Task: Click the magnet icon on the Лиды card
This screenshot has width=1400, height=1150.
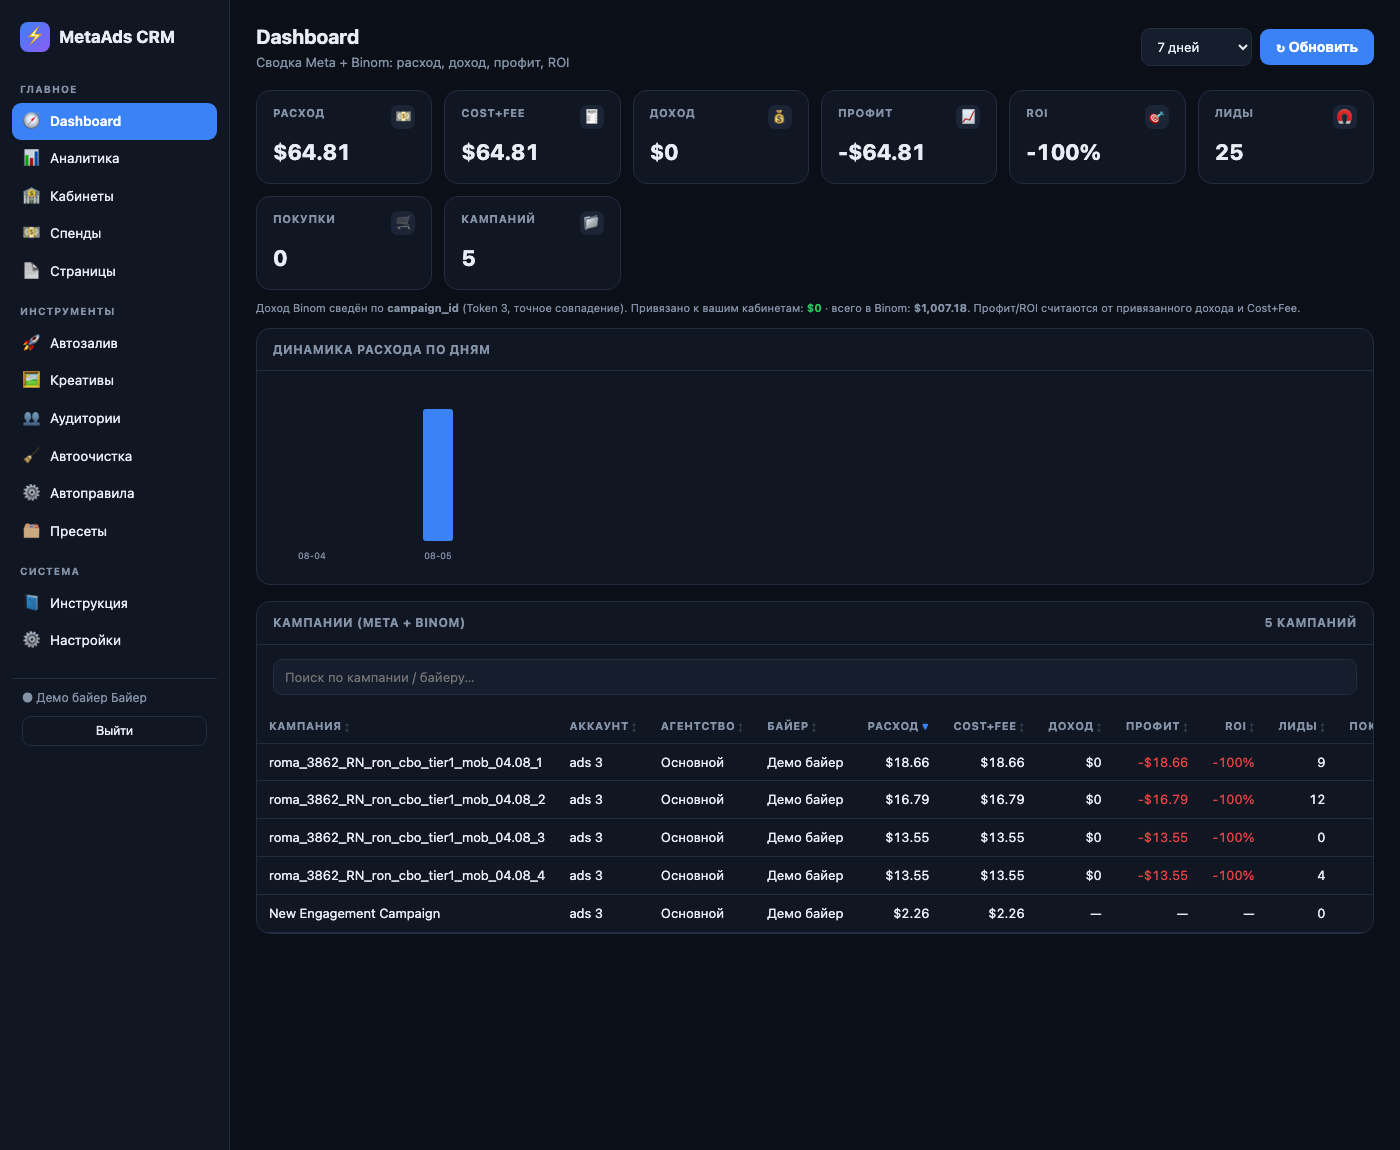Action: click(x=1345, y=117)
